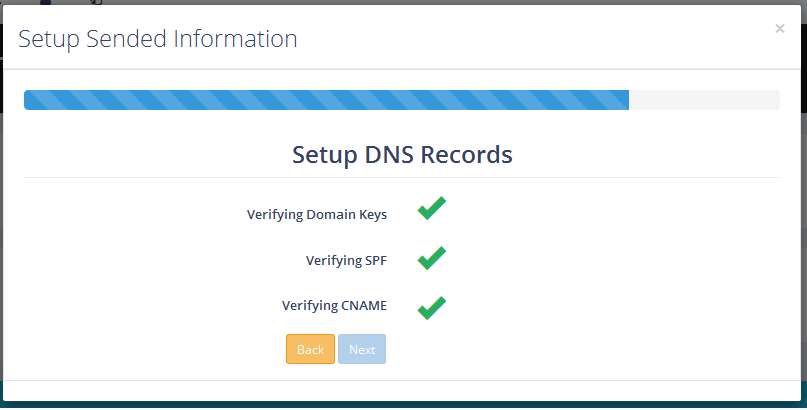Click the green checkmark next to Verifying SPF

431,258
